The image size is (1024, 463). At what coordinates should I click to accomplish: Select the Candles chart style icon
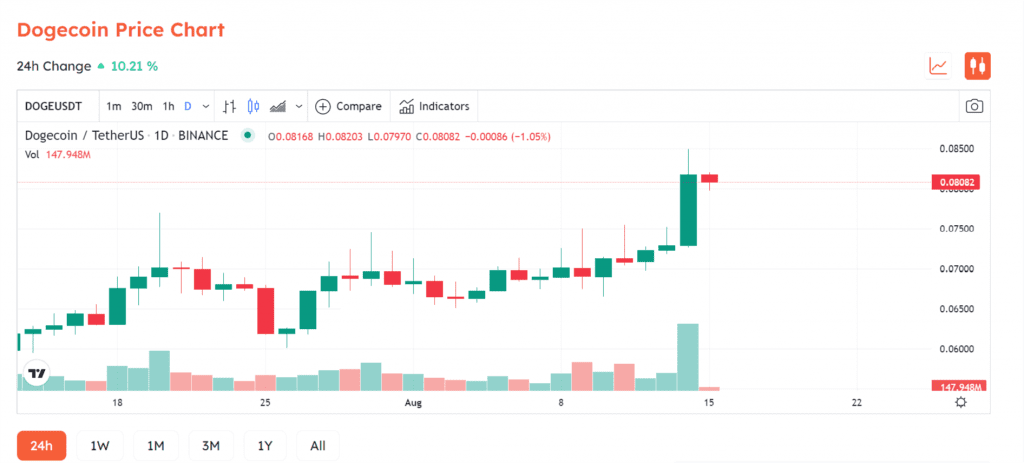tap(253, 106)
